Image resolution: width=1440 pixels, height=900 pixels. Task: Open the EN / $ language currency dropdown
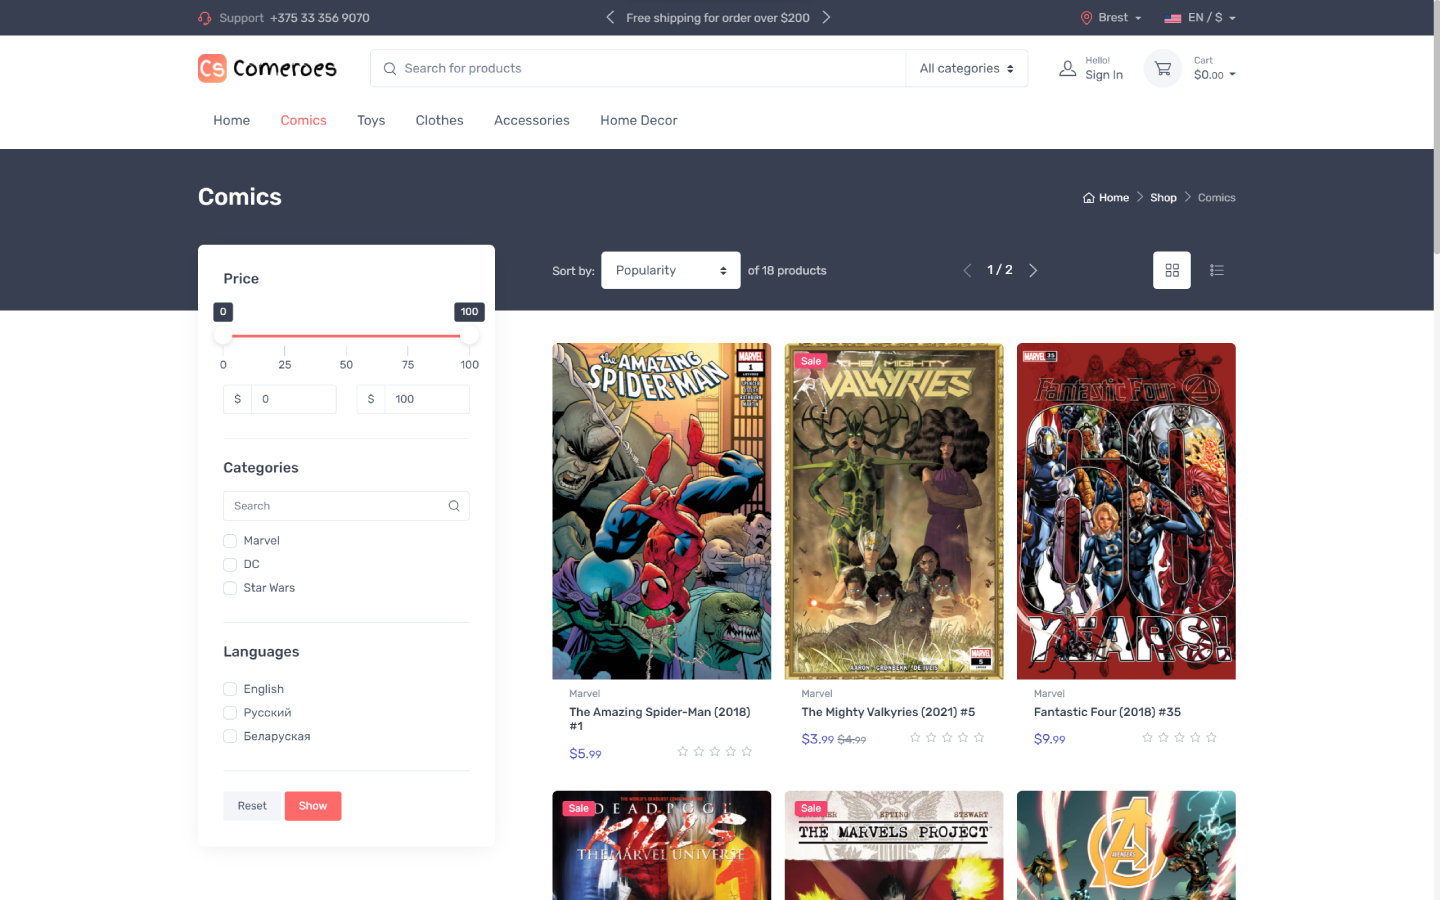(x=1200, y=18)
